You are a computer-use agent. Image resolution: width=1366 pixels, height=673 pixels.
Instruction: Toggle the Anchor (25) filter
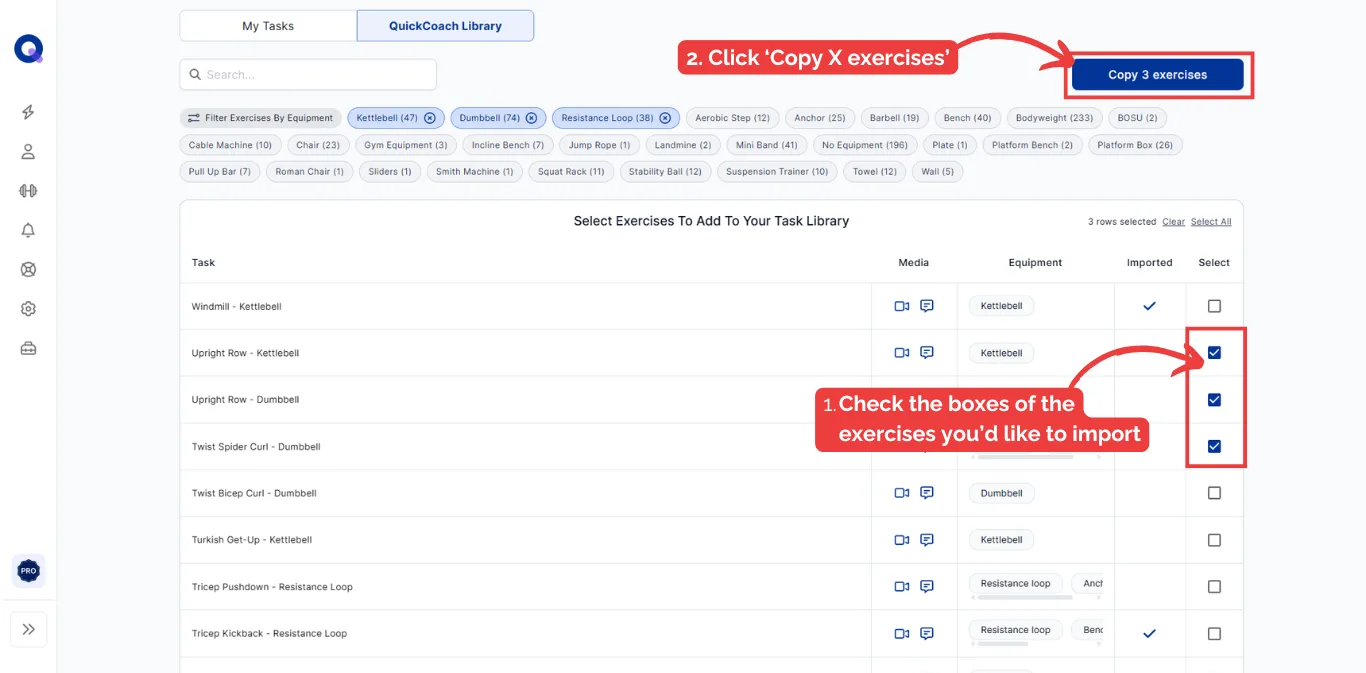(x=819, y=118)
